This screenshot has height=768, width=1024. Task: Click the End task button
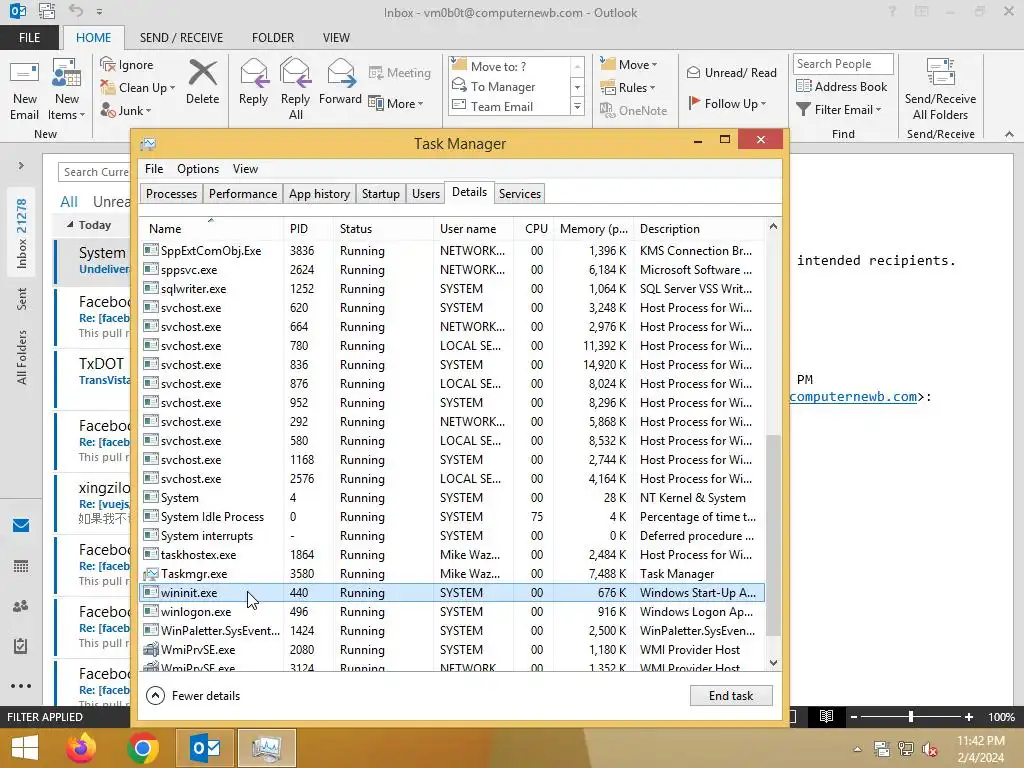point(731,696)
